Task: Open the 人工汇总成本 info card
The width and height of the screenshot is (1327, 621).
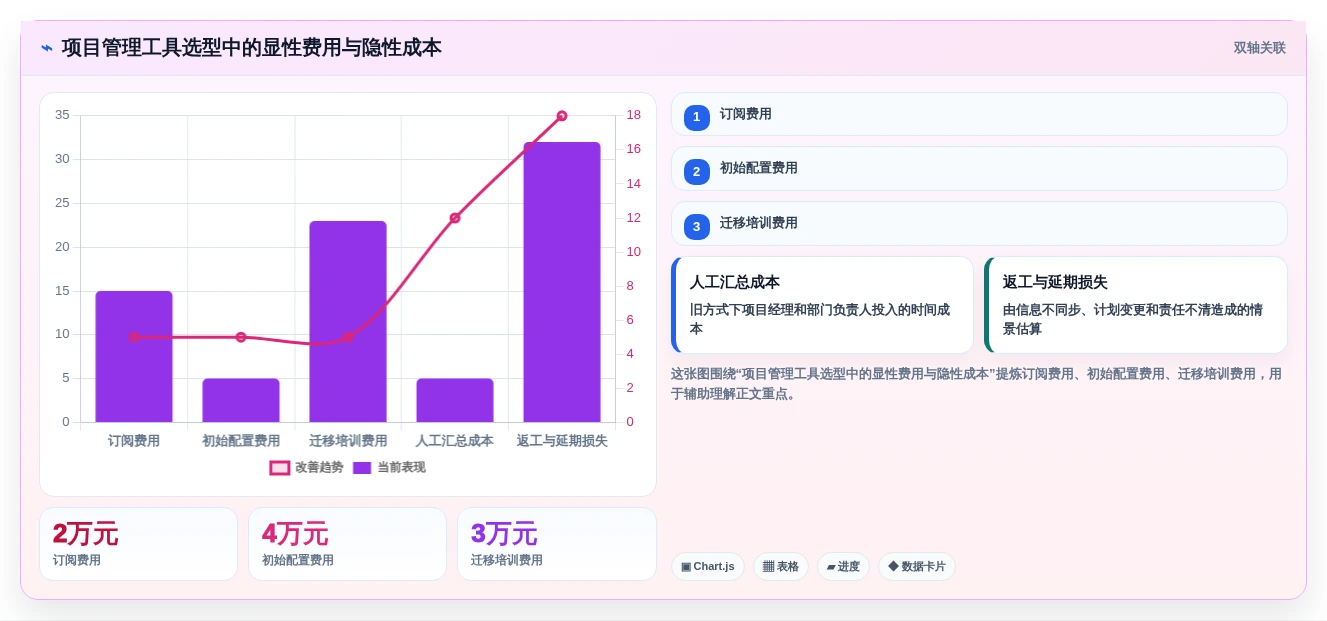Action: click(822, 305)
